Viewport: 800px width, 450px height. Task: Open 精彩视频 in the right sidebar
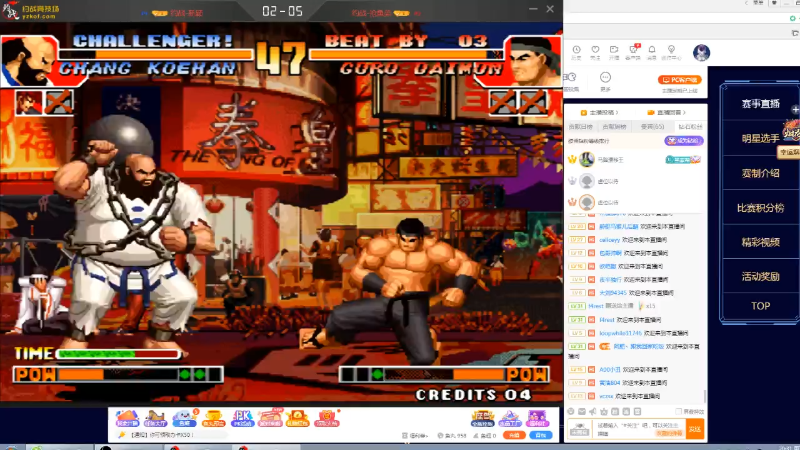click(x=760, y=242)
